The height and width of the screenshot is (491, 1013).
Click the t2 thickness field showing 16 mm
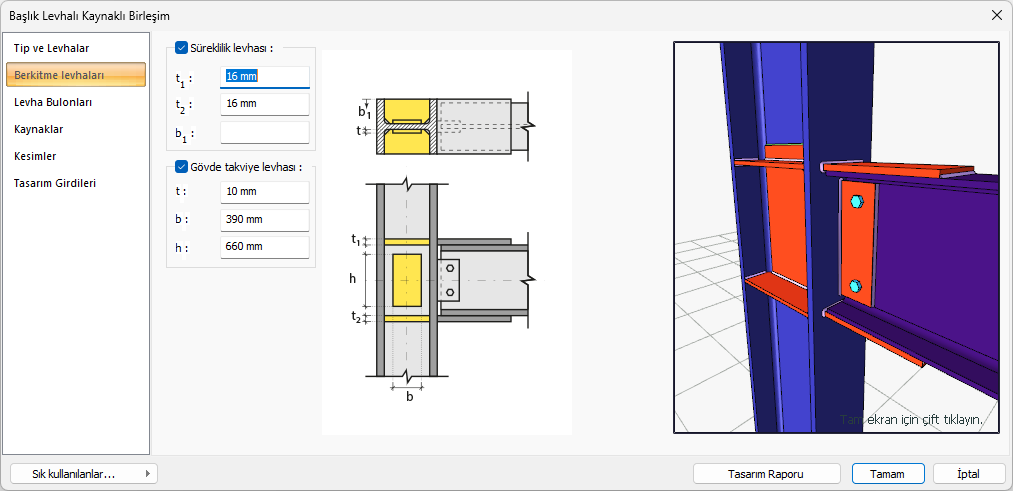point(264,104)
